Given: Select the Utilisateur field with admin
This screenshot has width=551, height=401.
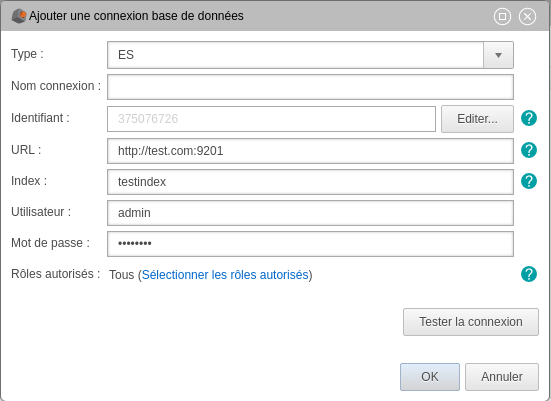Looking at the screenshot, I should [310, 213].
